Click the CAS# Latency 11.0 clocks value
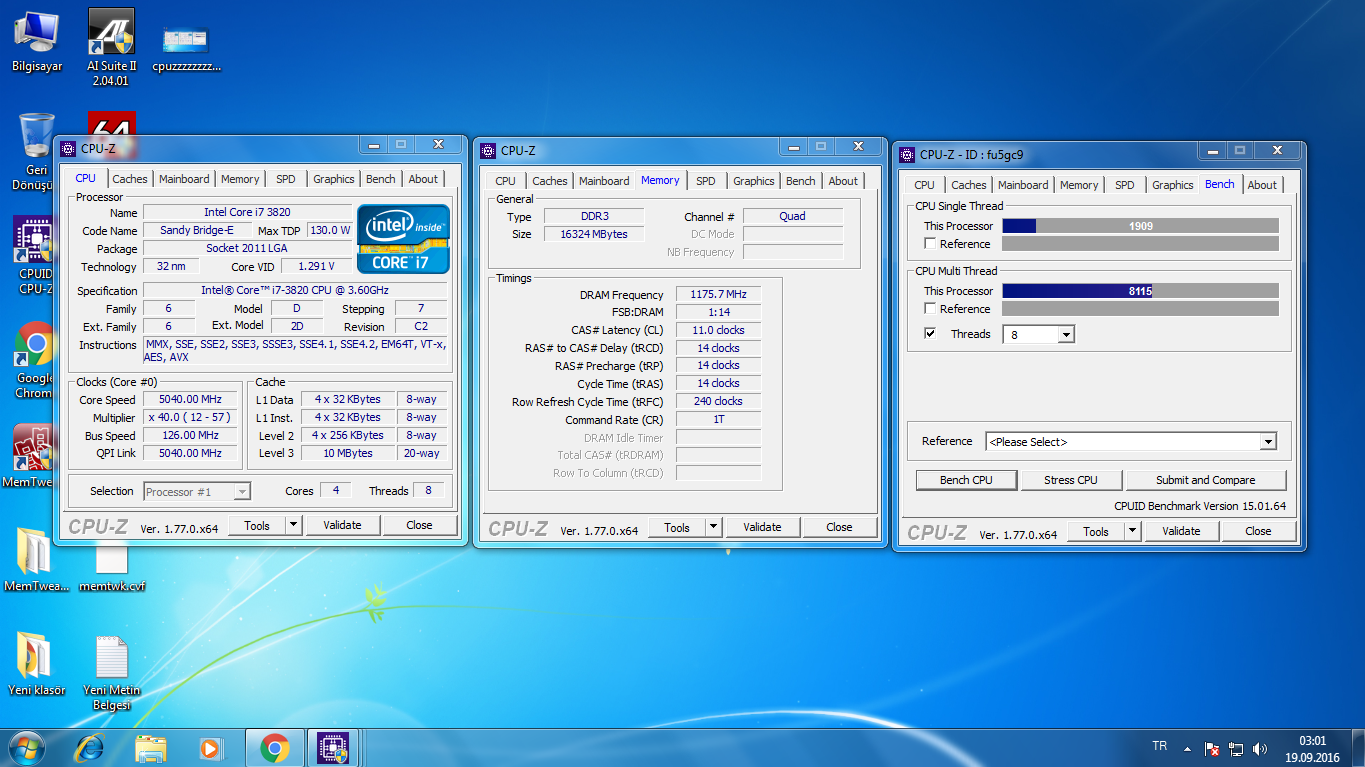The image size is (1365, 767). tap(718, 330)
